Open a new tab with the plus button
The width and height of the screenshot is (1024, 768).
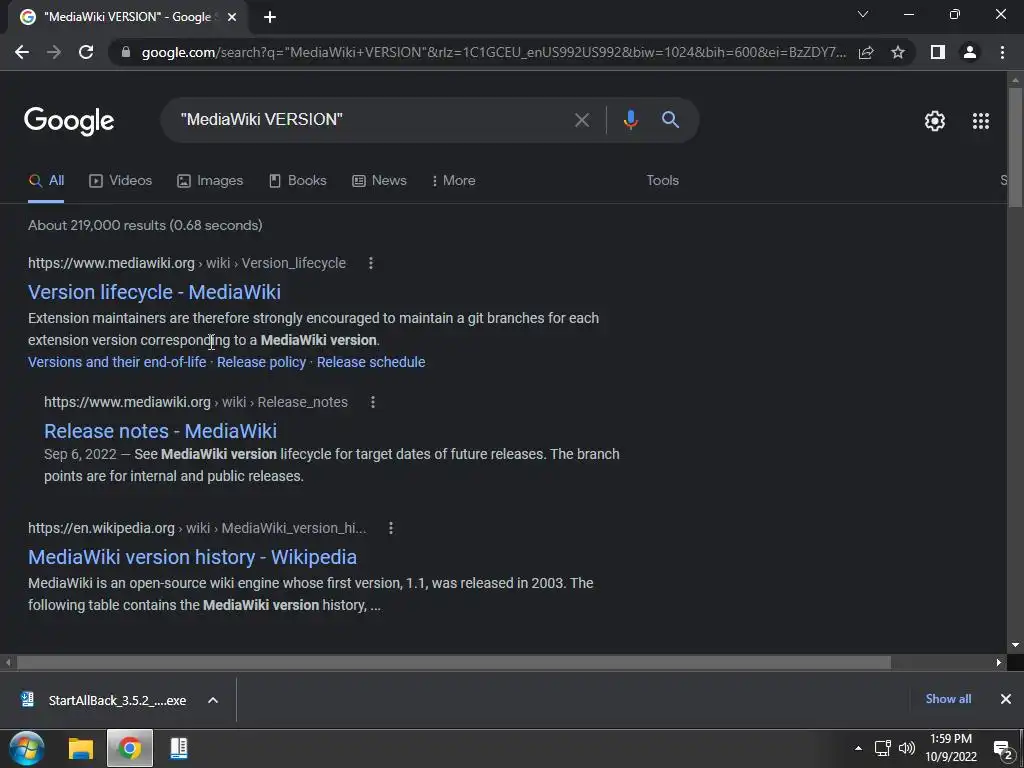click(x=270, y=17)
